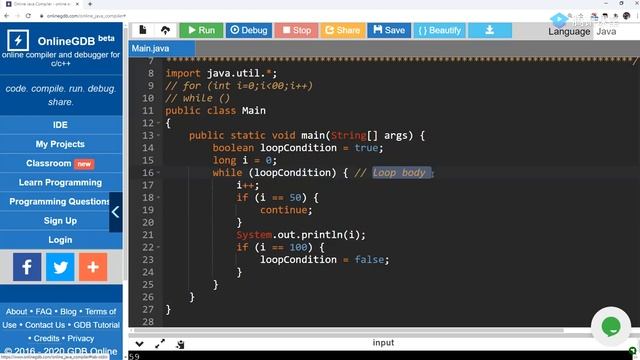The width and height of the screenshot is (640, 360).
Task: Reload the page with the browser refresh icon
Action: click(x=28, y=16)
